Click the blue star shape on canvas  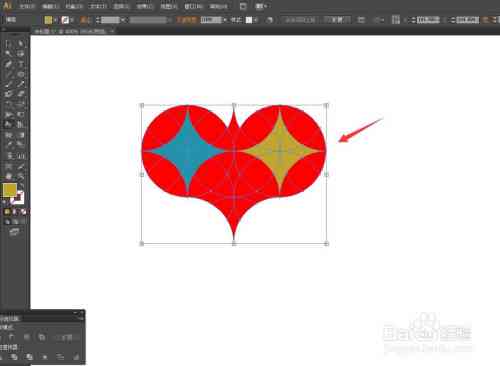tap(188, 151)
